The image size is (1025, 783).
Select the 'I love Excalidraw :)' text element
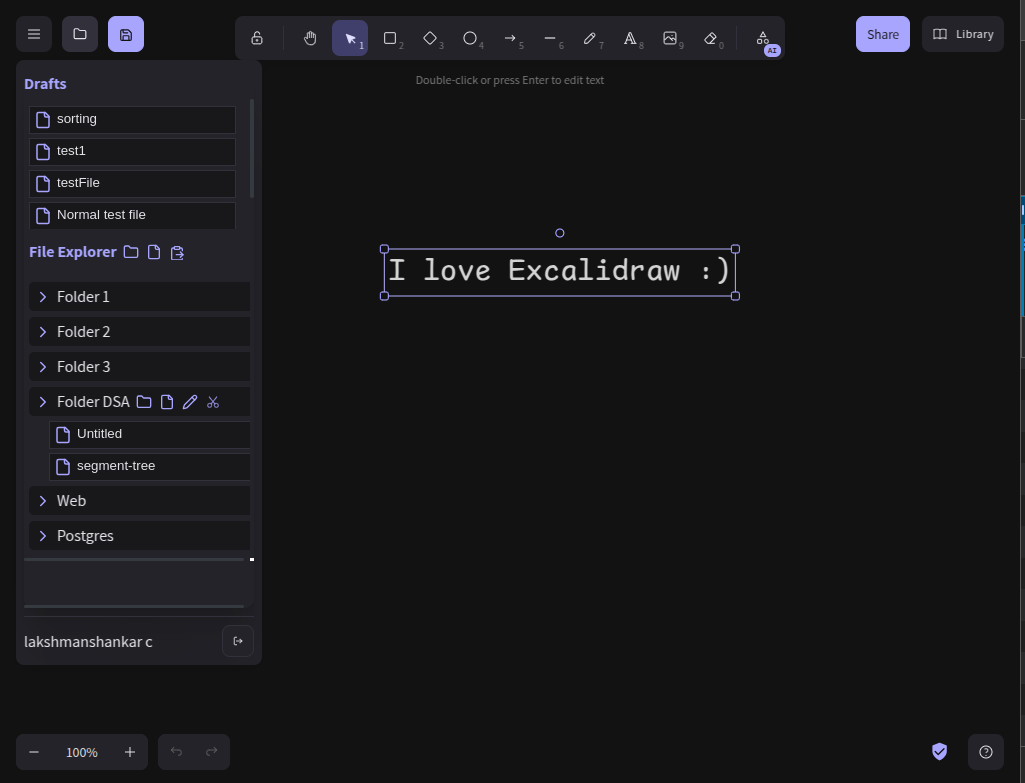pos(560,272)
